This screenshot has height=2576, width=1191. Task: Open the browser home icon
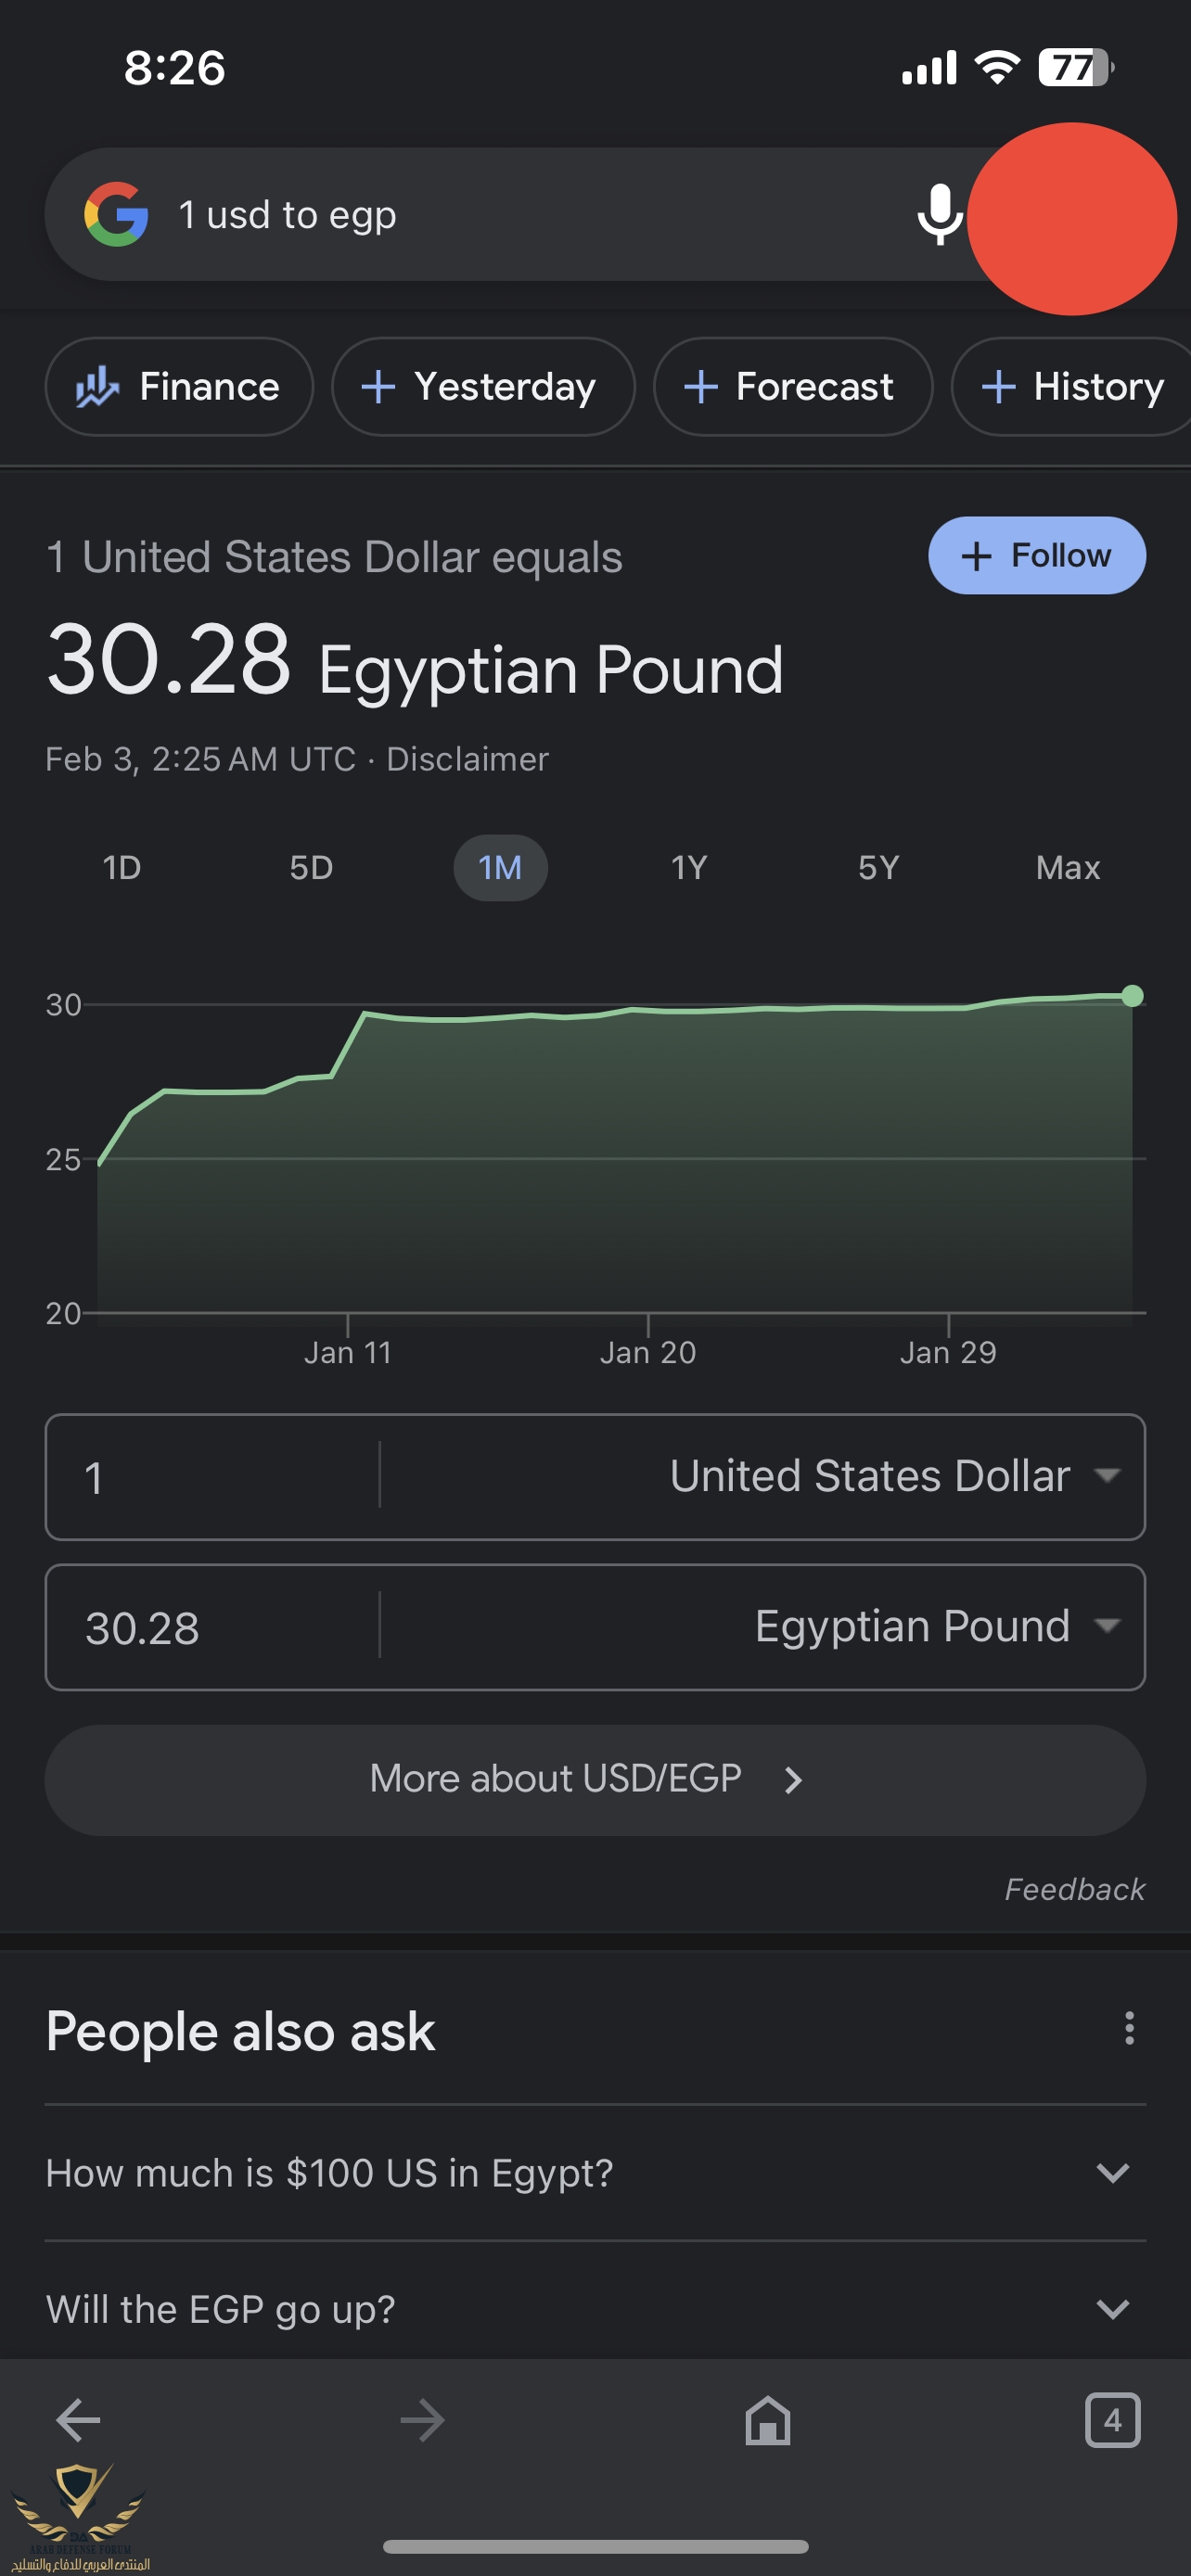pos(767,2421)
